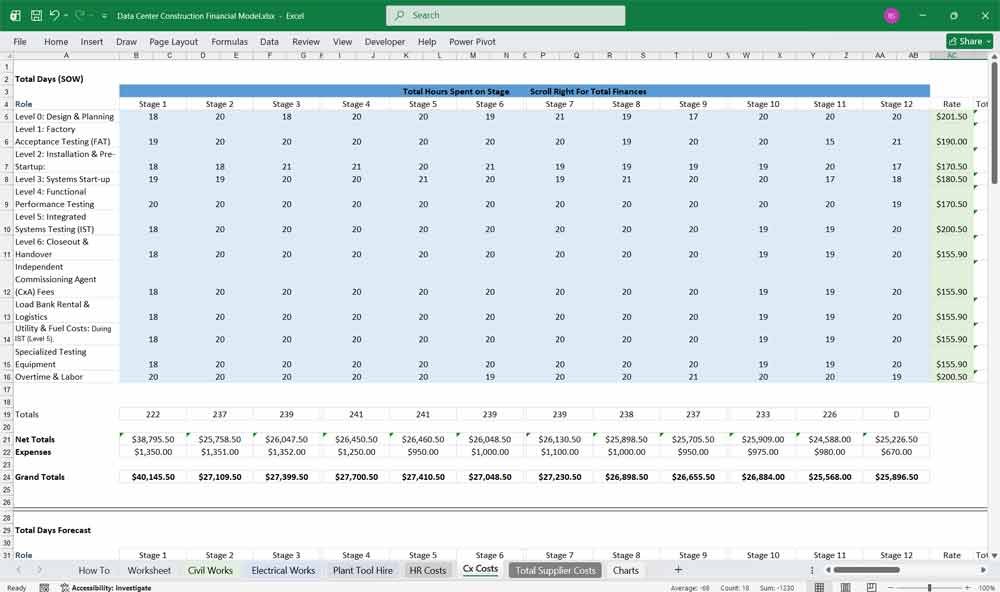The image size is (1000, 592).
Task: Click the Grand Total $25,896.50 cell
Action: coord(896,477)
